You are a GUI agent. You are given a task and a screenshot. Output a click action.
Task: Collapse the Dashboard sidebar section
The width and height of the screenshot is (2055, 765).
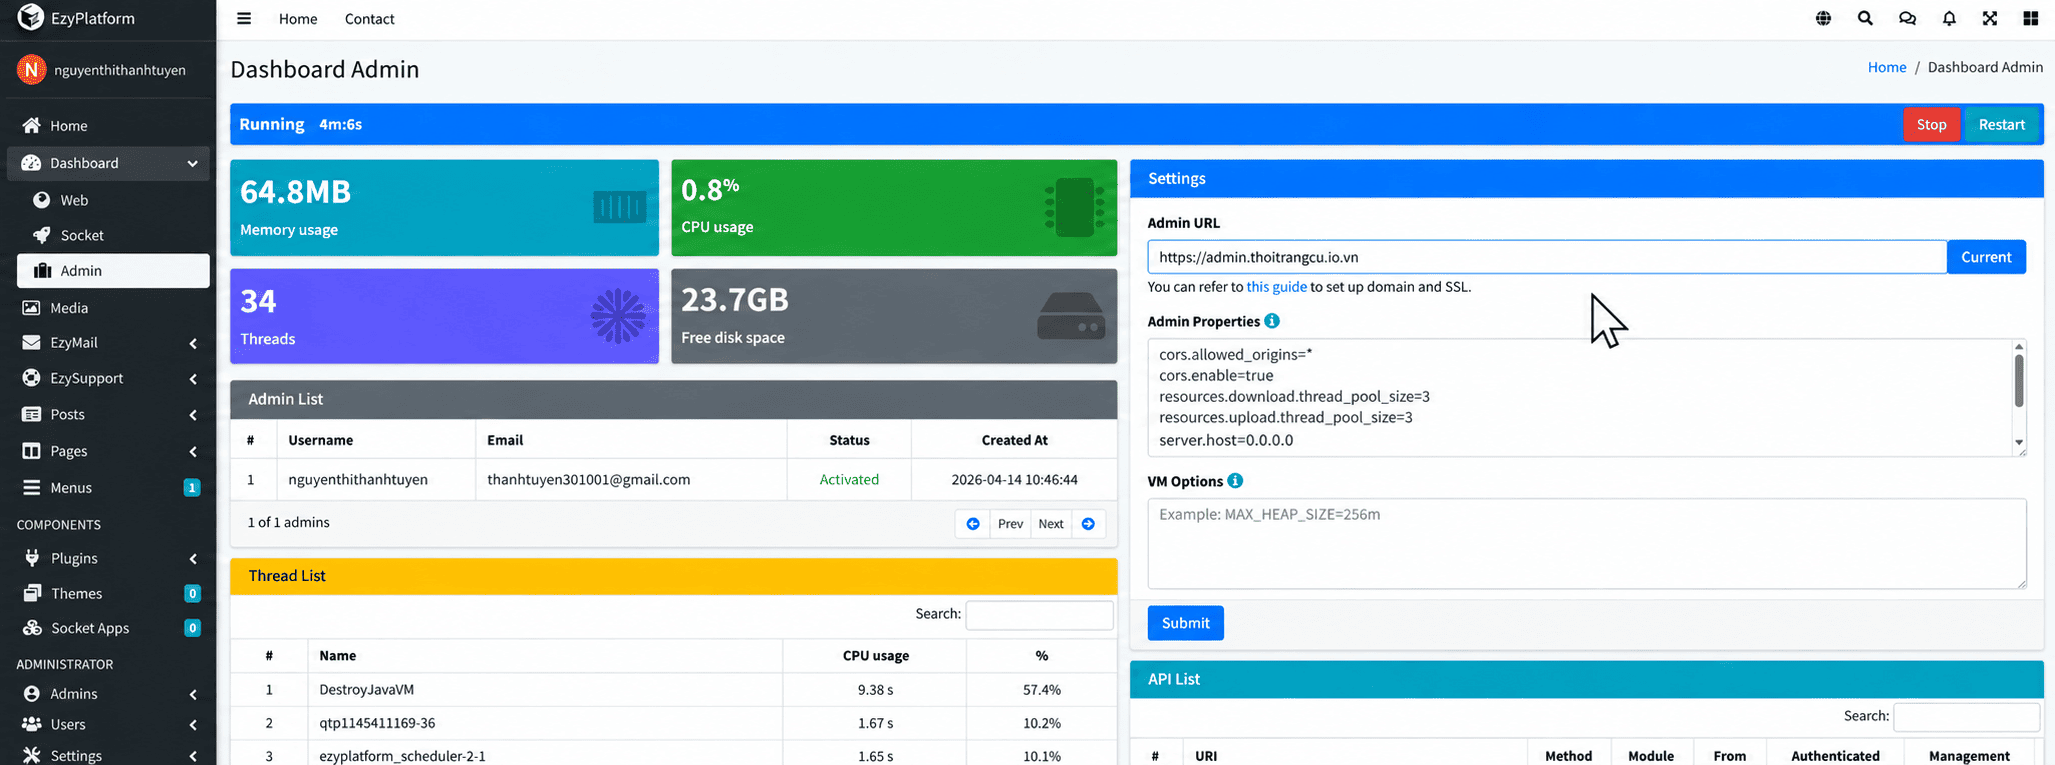[x=108, y=163]
